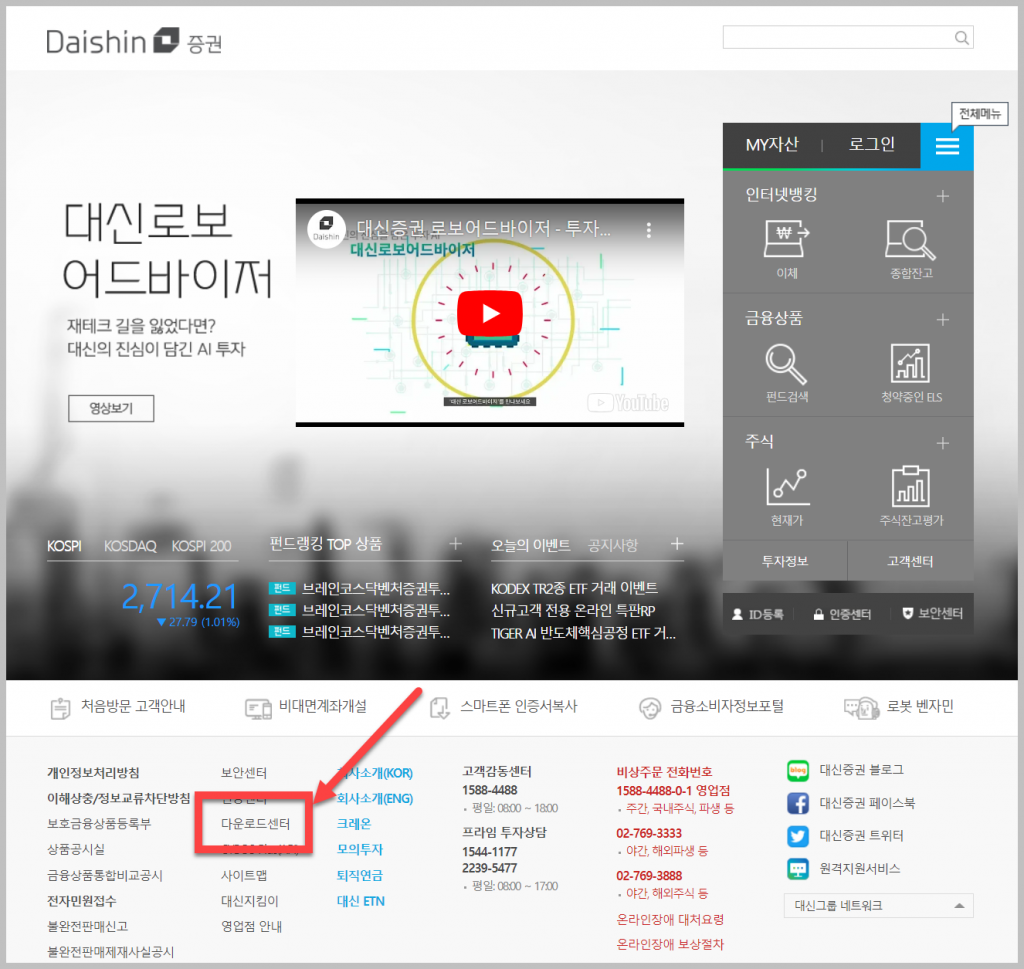Screen dimensions: 1024x969
Task: Open 회사소개(ENG) link
Action: click(375, 799)
